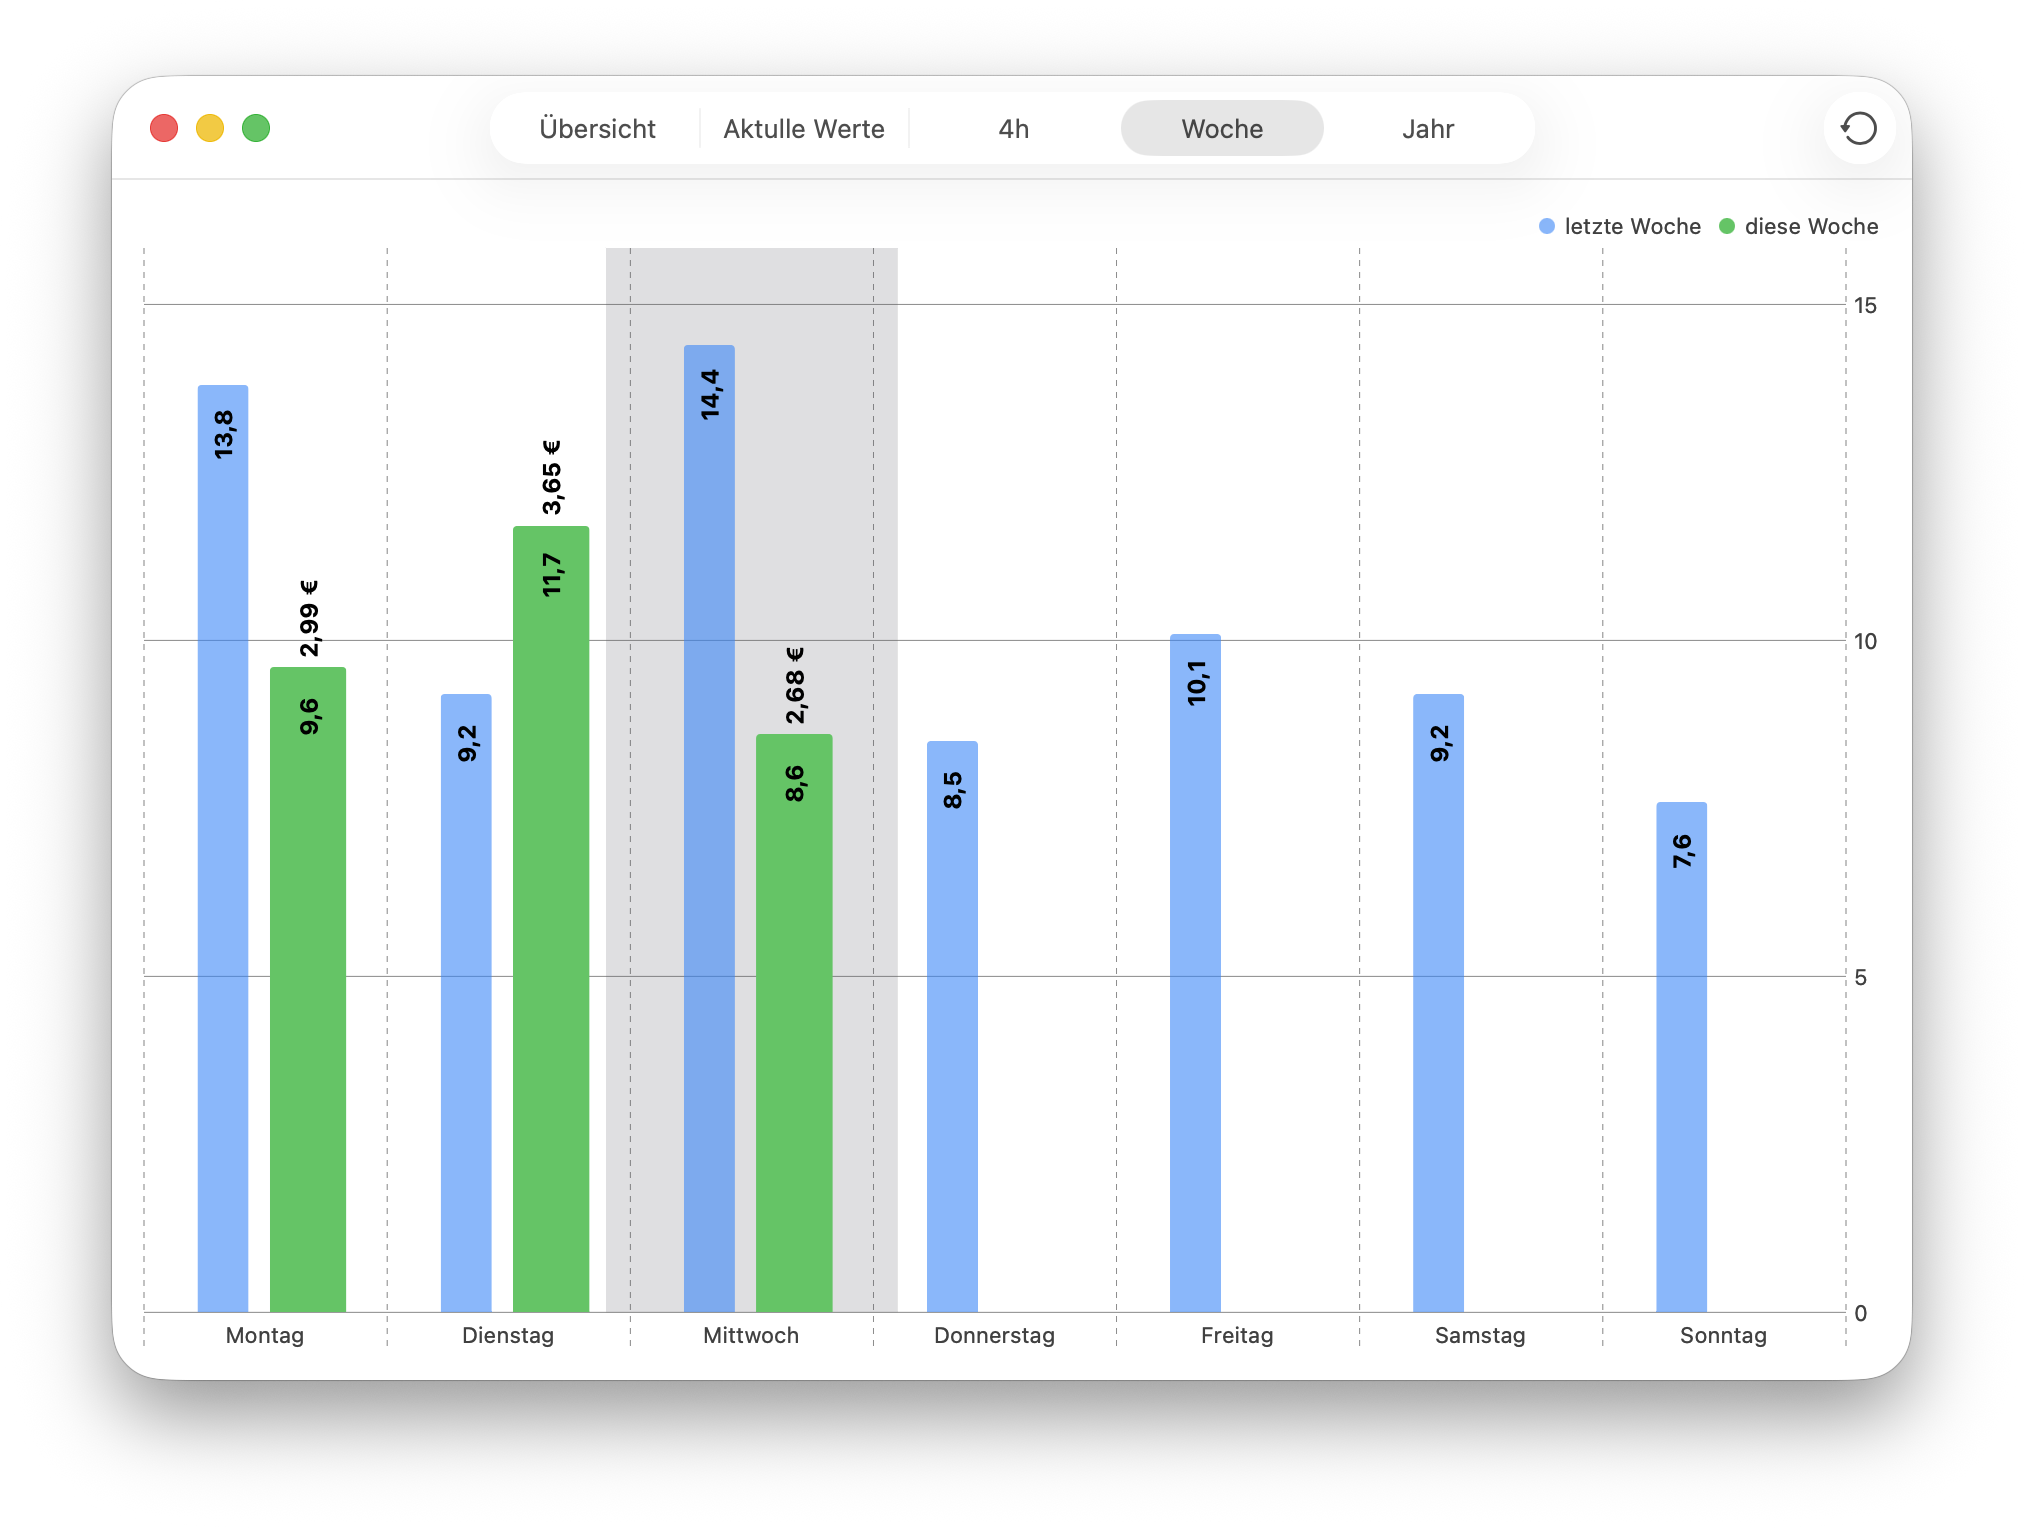Select the 4h tab
Viewport: 2024px width, 1528px height.
click(x=1013, y=129)
